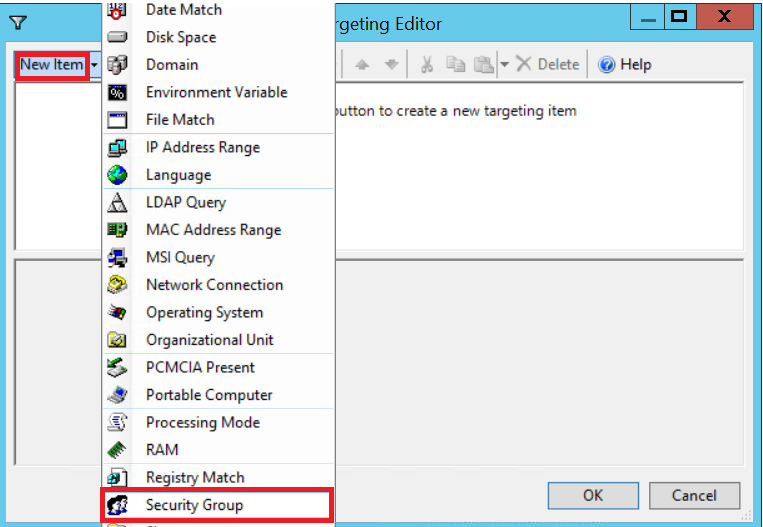Open the New Item dropdown arrow

pos(94,65)
